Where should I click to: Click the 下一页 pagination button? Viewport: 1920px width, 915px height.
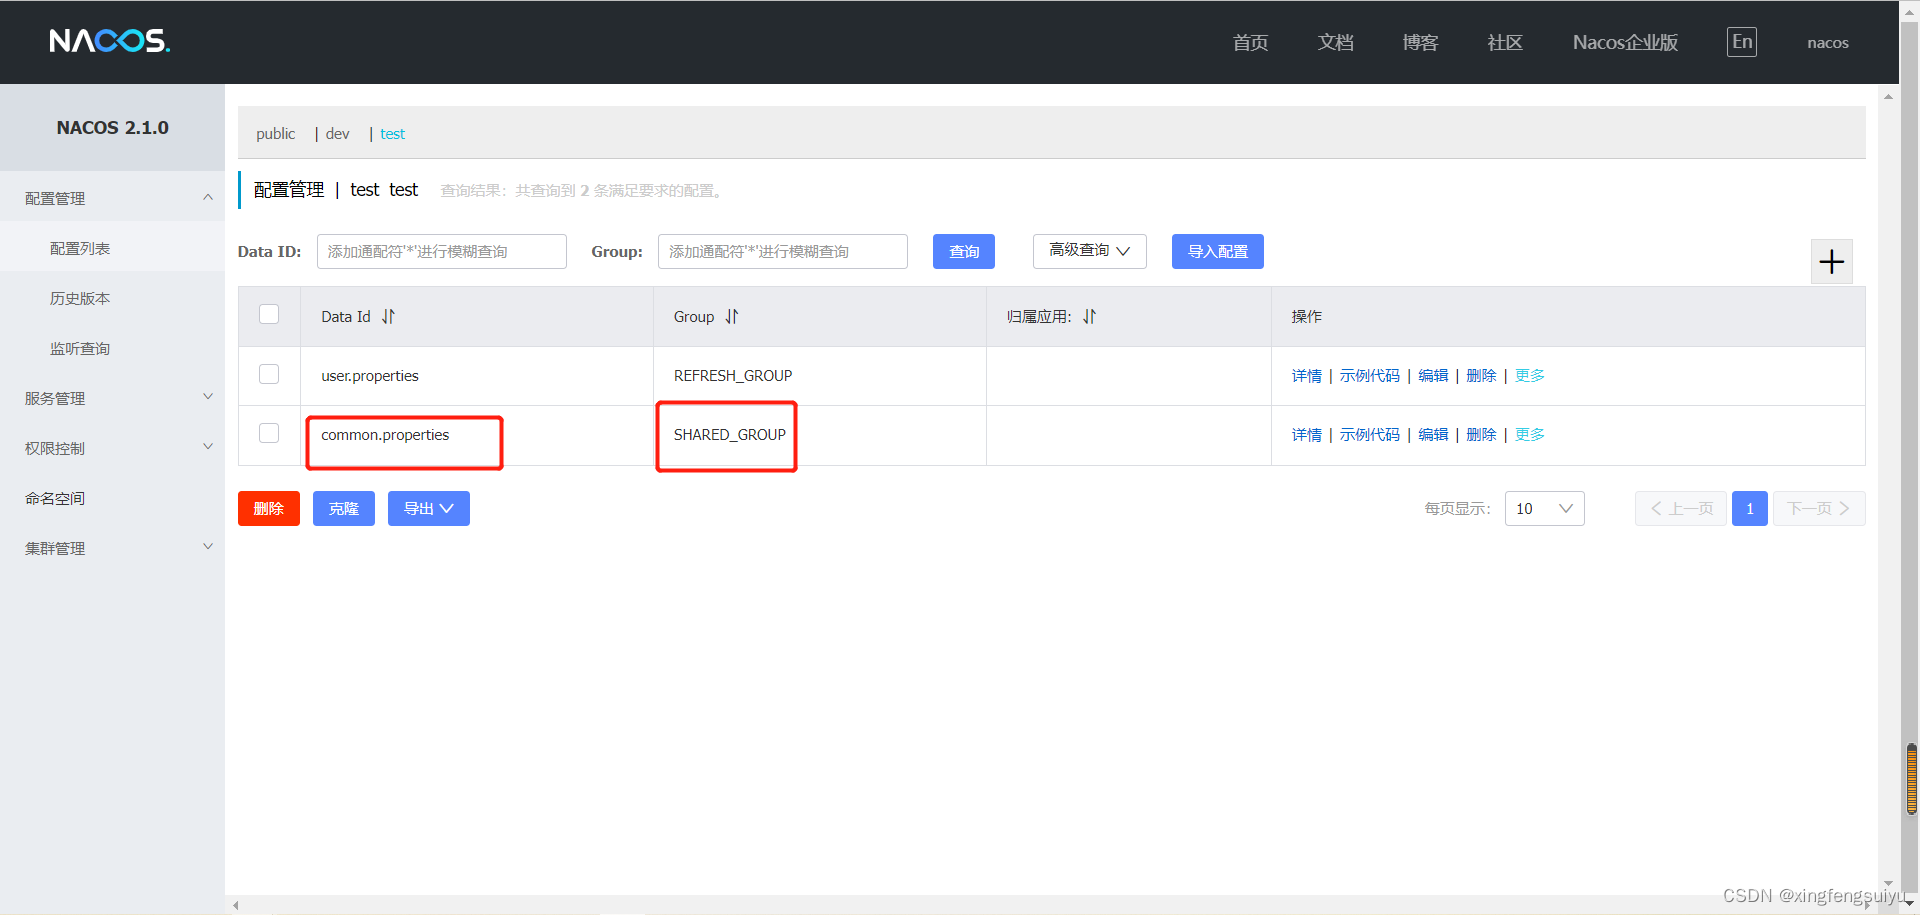1819,508
